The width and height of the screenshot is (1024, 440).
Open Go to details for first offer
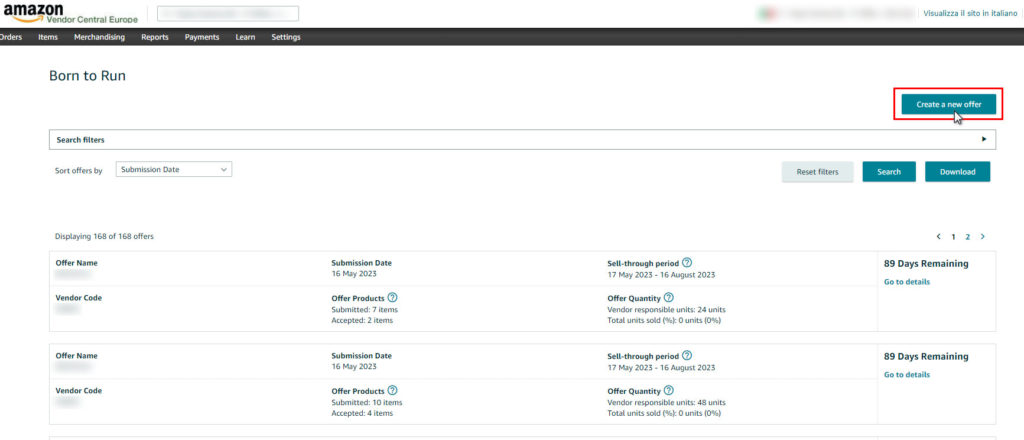point(906,282)
